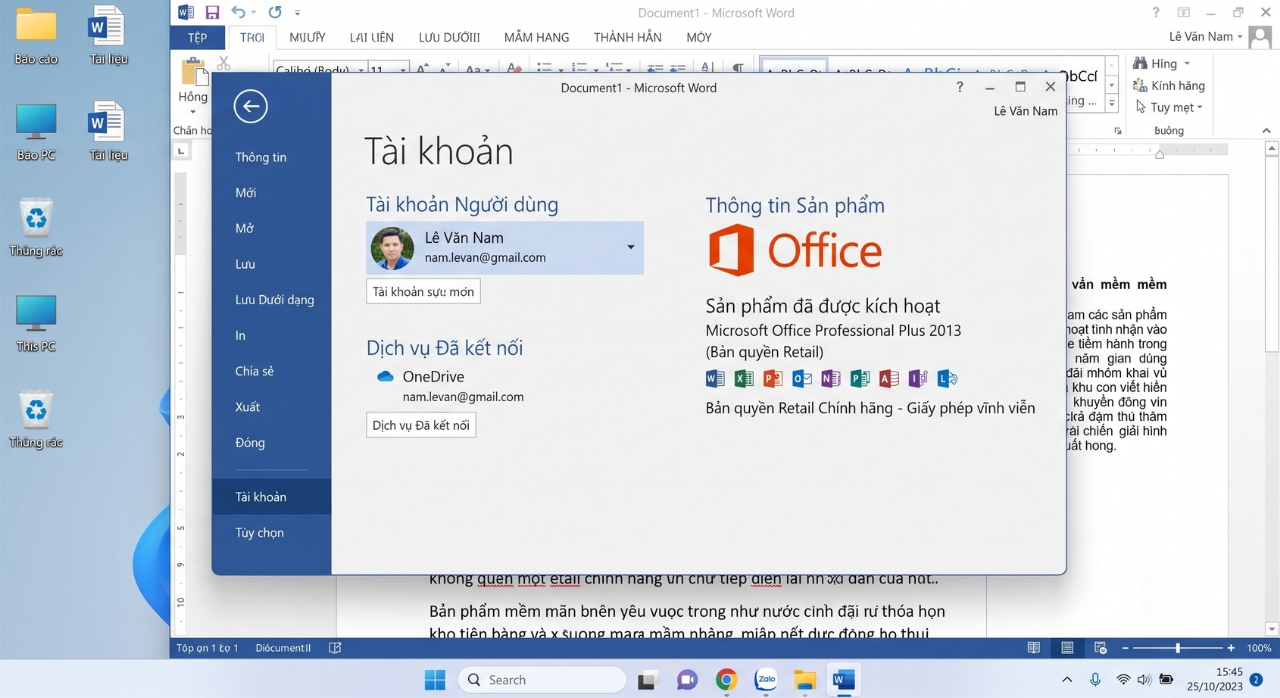
Task: Save document via quick access Save icon
Action: tap(212, 13)
